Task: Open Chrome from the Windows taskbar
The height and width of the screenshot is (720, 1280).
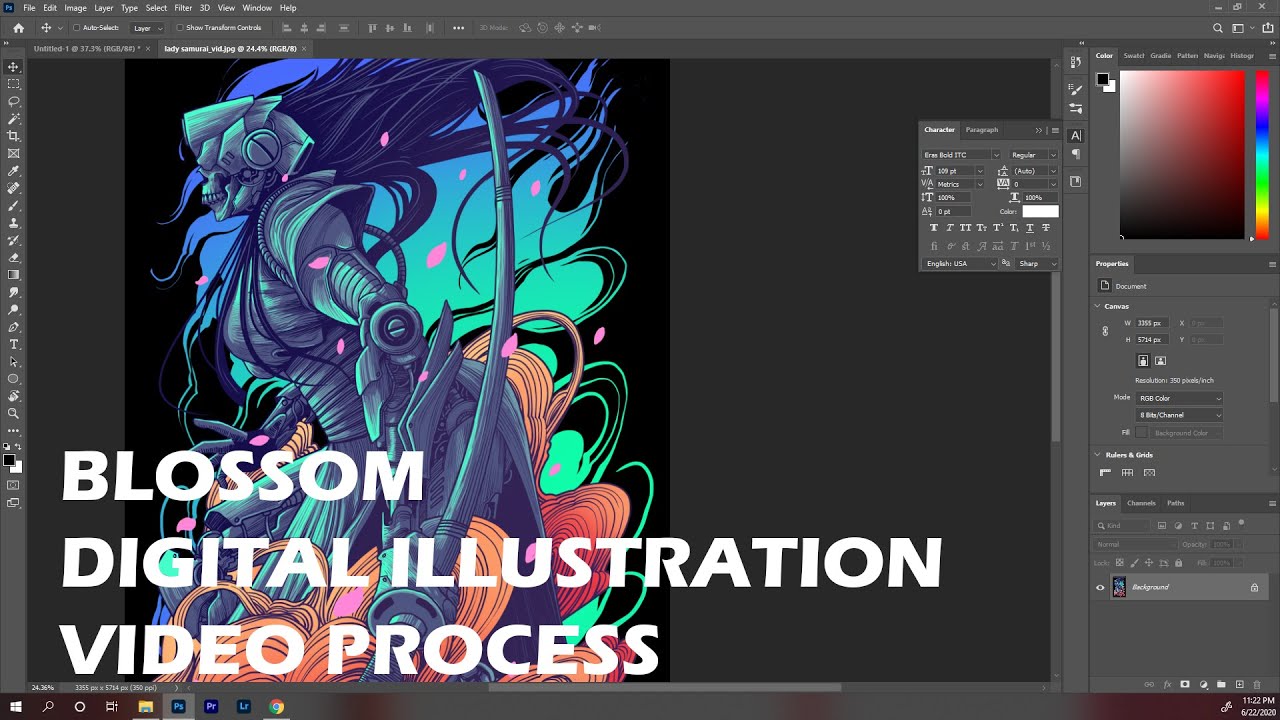Action: [x=276, y=706]
